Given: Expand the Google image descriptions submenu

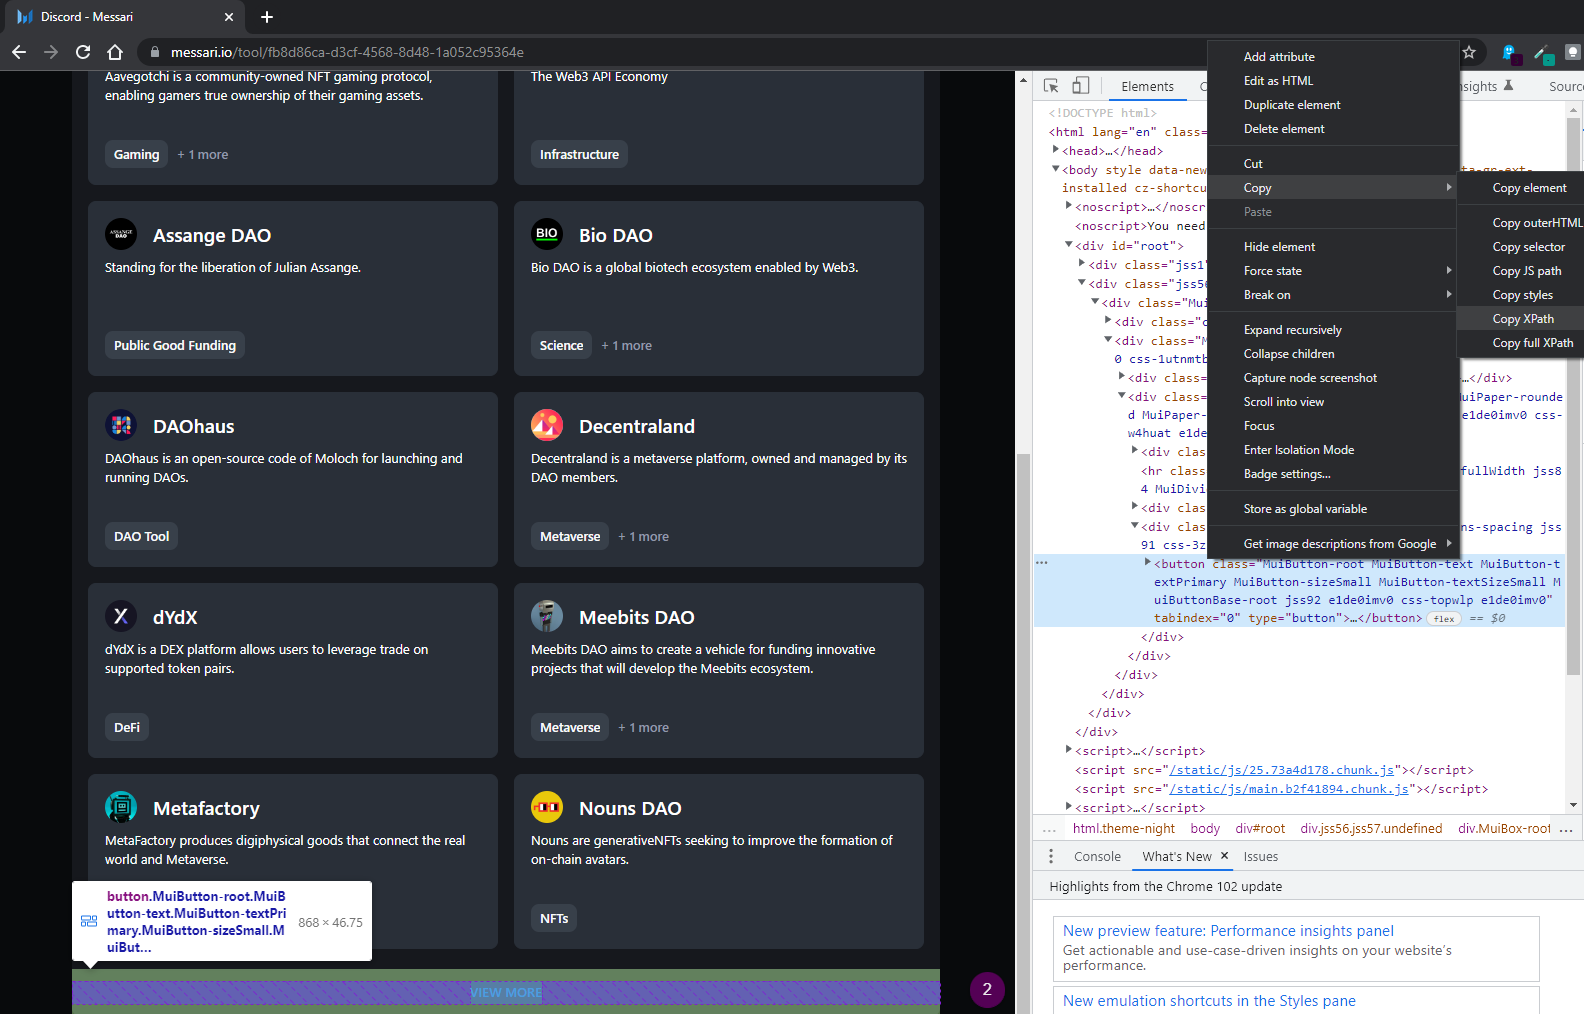Looking at the screenshot, I should (x=1333, y=544).
